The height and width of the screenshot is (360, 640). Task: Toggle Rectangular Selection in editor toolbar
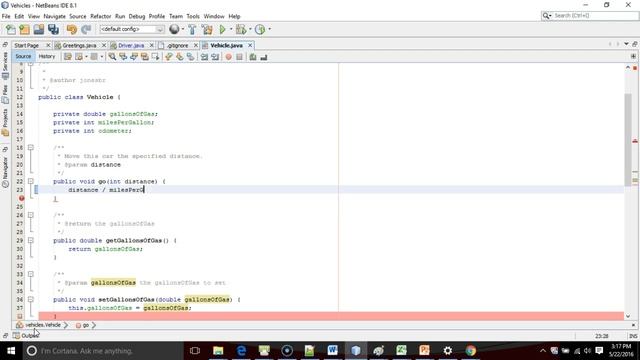pos(155,57)
